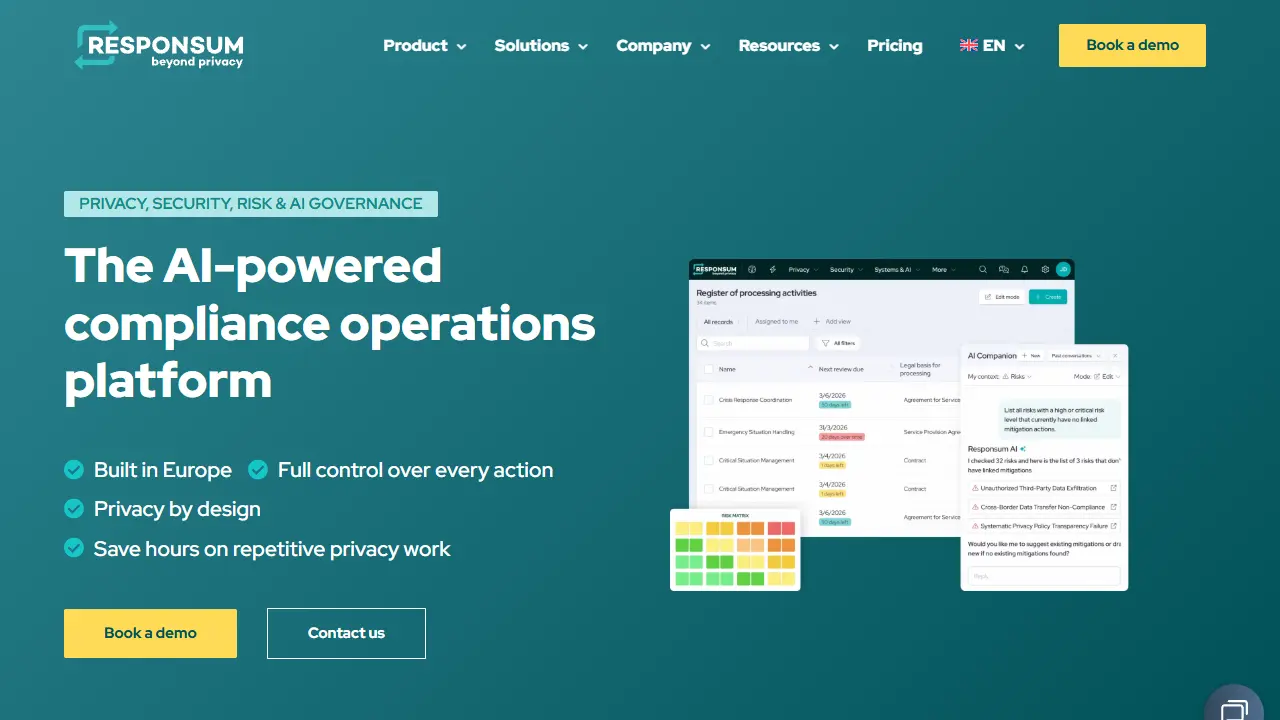Check the Crisis Response Coordination row
This screenshot has width=1280, height=720.
pyautogui.click(x=708, y=400)
